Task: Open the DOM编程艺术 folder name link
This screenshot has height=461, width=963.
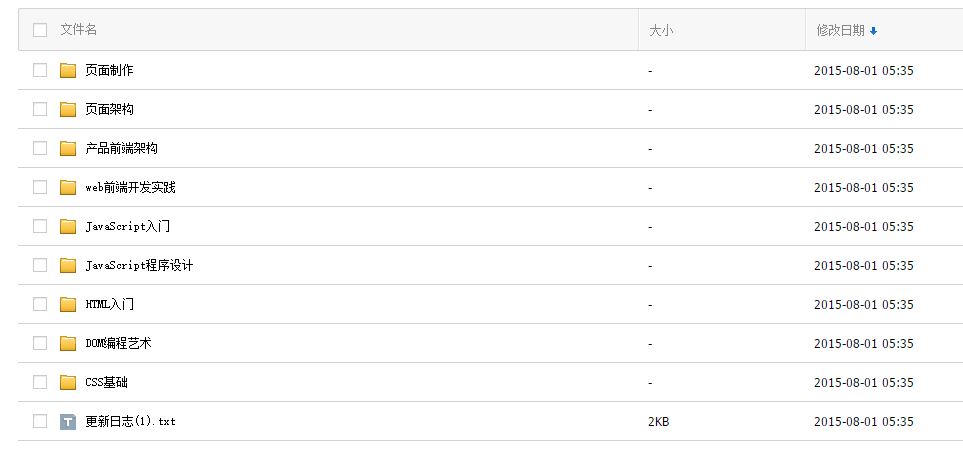Action: click(x=119, y=343)
